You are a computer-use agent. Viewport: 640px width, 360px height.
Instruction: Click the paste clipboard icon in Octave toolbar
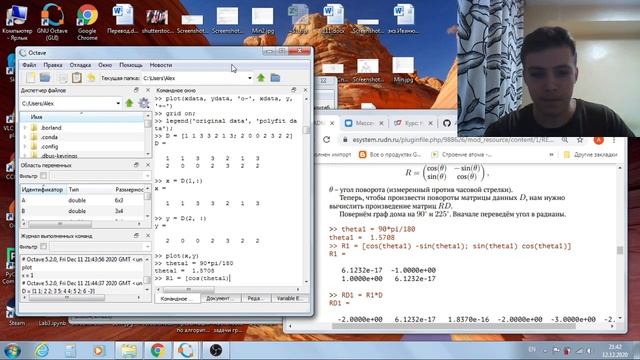click(76, 78)
